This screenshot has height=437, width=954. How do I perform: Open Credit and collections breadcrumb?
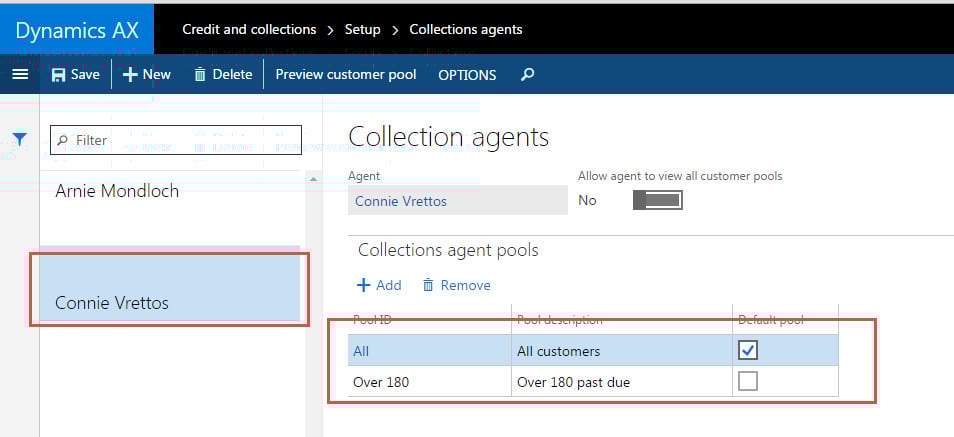(x=249, y=29)
